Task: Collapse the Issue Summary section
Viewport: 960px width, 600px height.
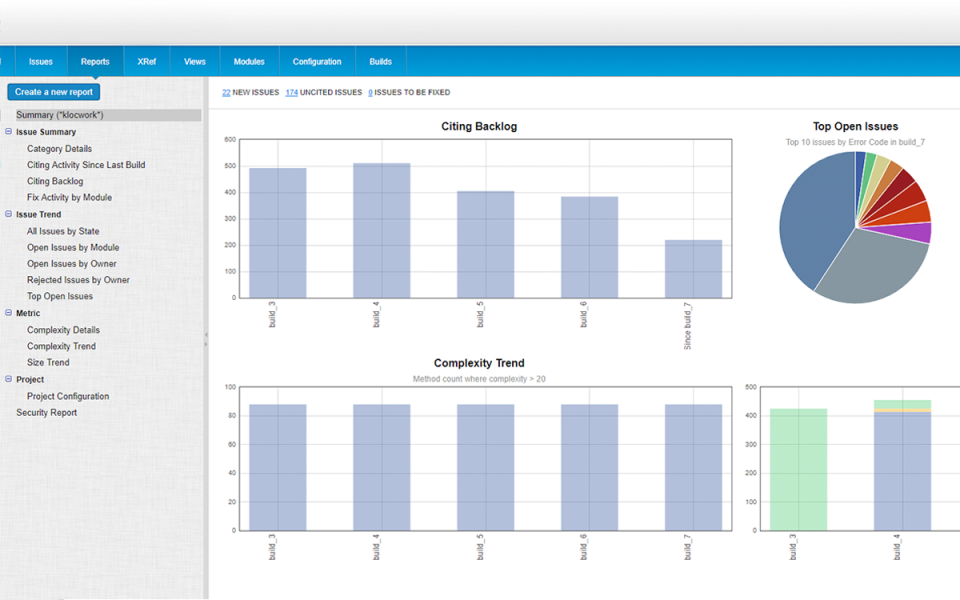Action: (x=9, y=131)
